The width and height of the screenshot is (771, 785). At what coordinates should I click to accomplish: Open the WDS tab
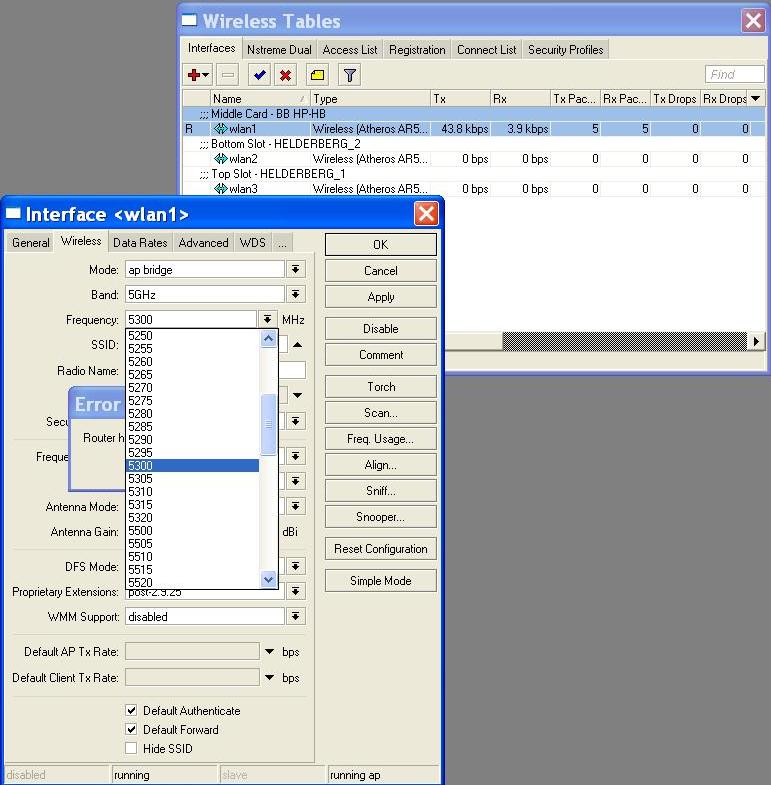point(252,242)
